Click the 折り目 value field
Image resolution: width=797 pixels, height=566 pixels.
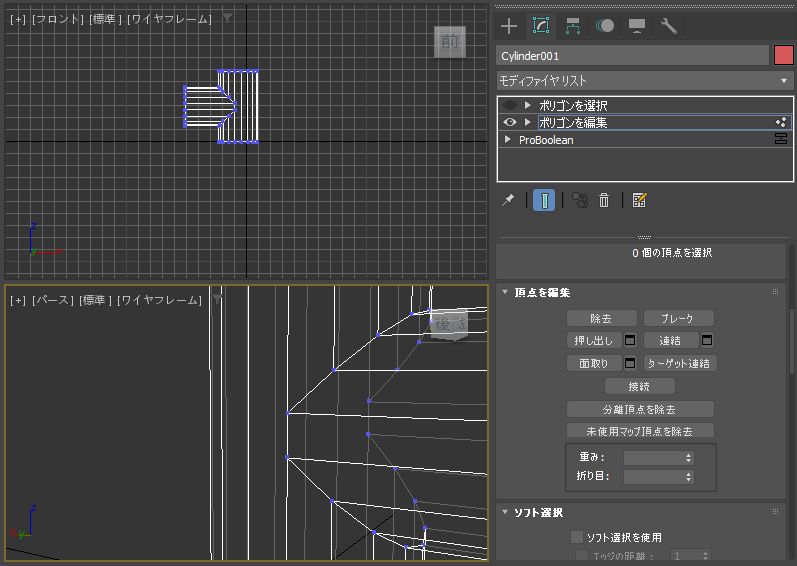point(653,477)
